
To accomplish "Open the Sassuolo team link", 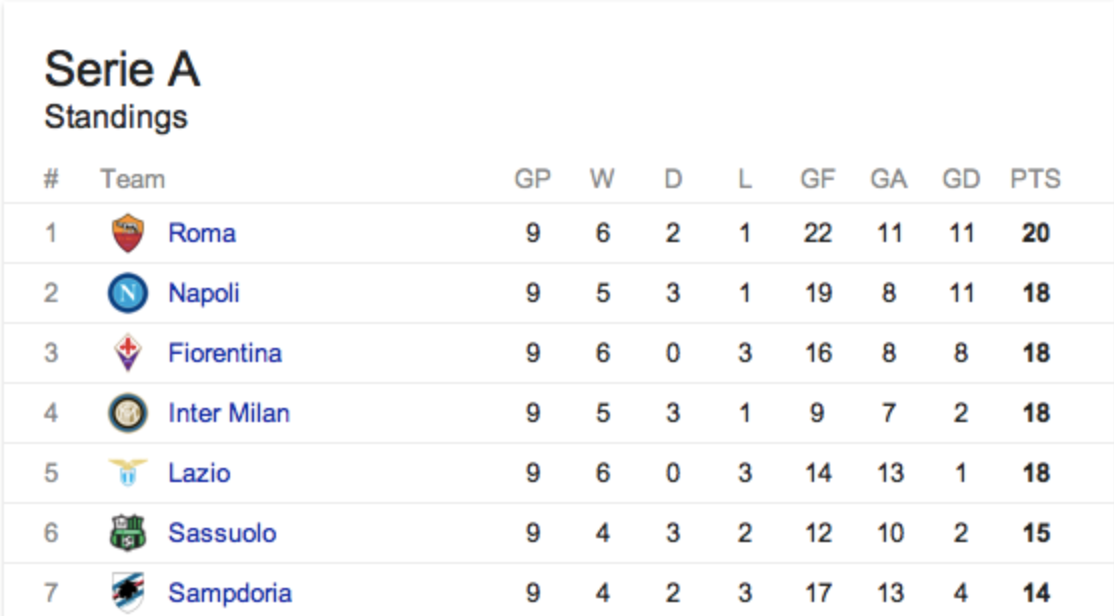I will tap(222, 533).
